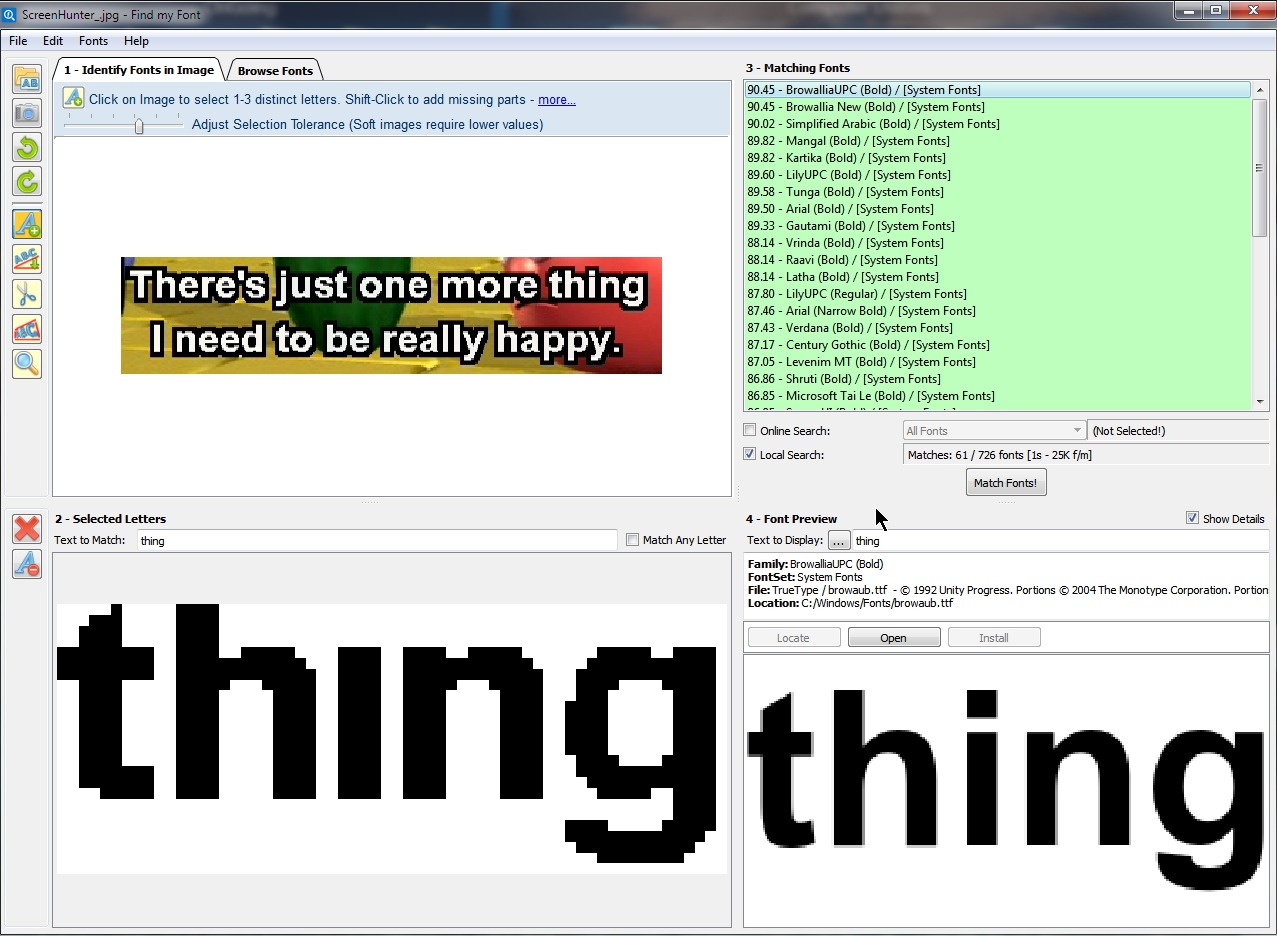Click the Text to Match input field
Image resolution: width=1277 pixels, height=936 pixels.
click(x=377, y=540)
